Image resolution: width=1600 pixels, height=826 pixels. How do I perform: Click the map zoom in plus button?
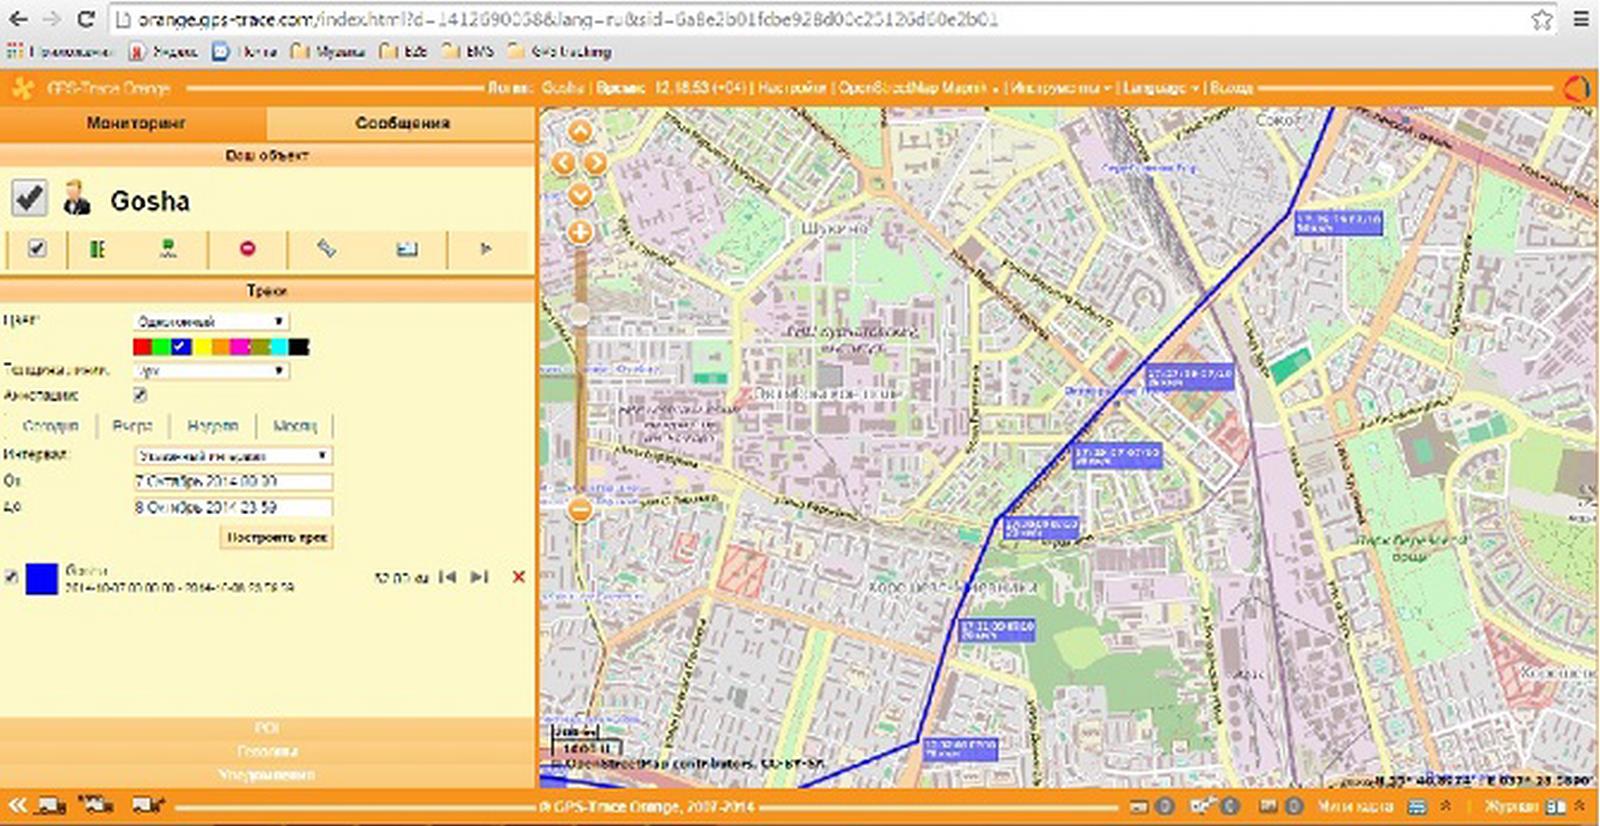pos(580,233)
